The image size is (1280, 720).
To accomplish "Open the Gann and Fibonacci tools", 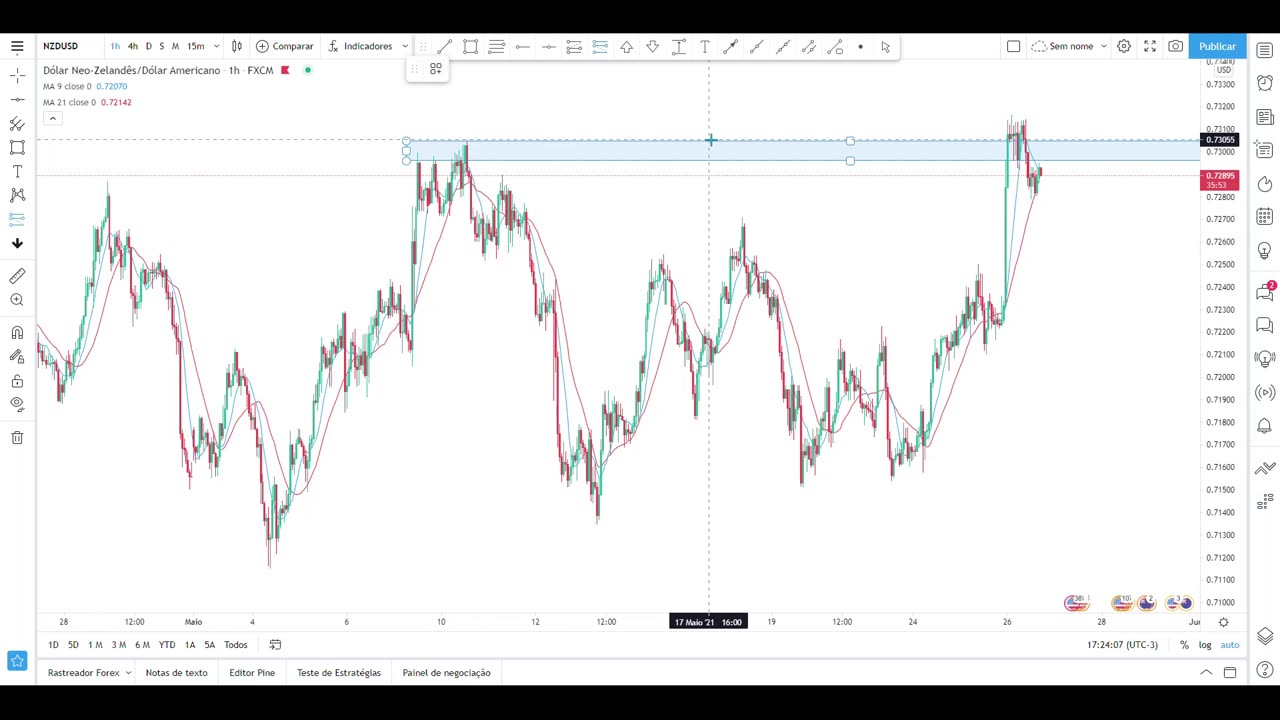I will [x=17, y=123].
